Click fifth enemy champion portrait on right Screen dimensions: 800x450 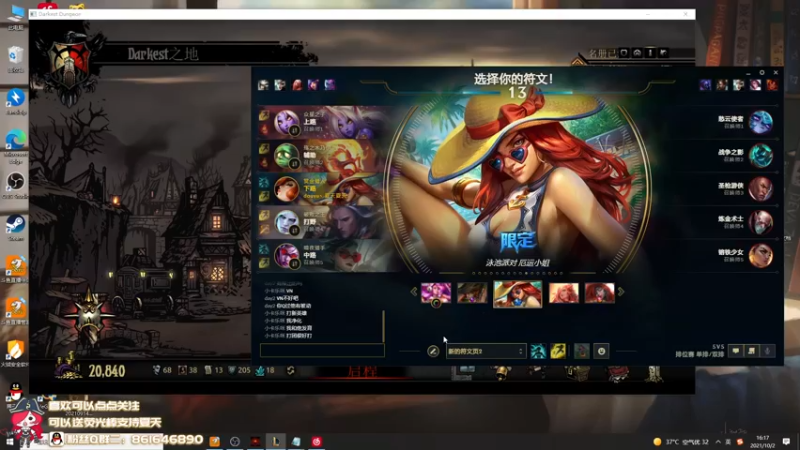point(760,256)
